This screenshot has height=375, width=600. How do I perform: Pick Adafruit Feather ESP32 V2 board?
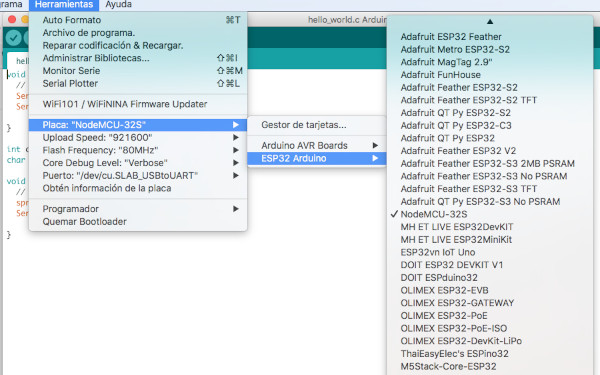pyautogui.click(x=490, y=150)
